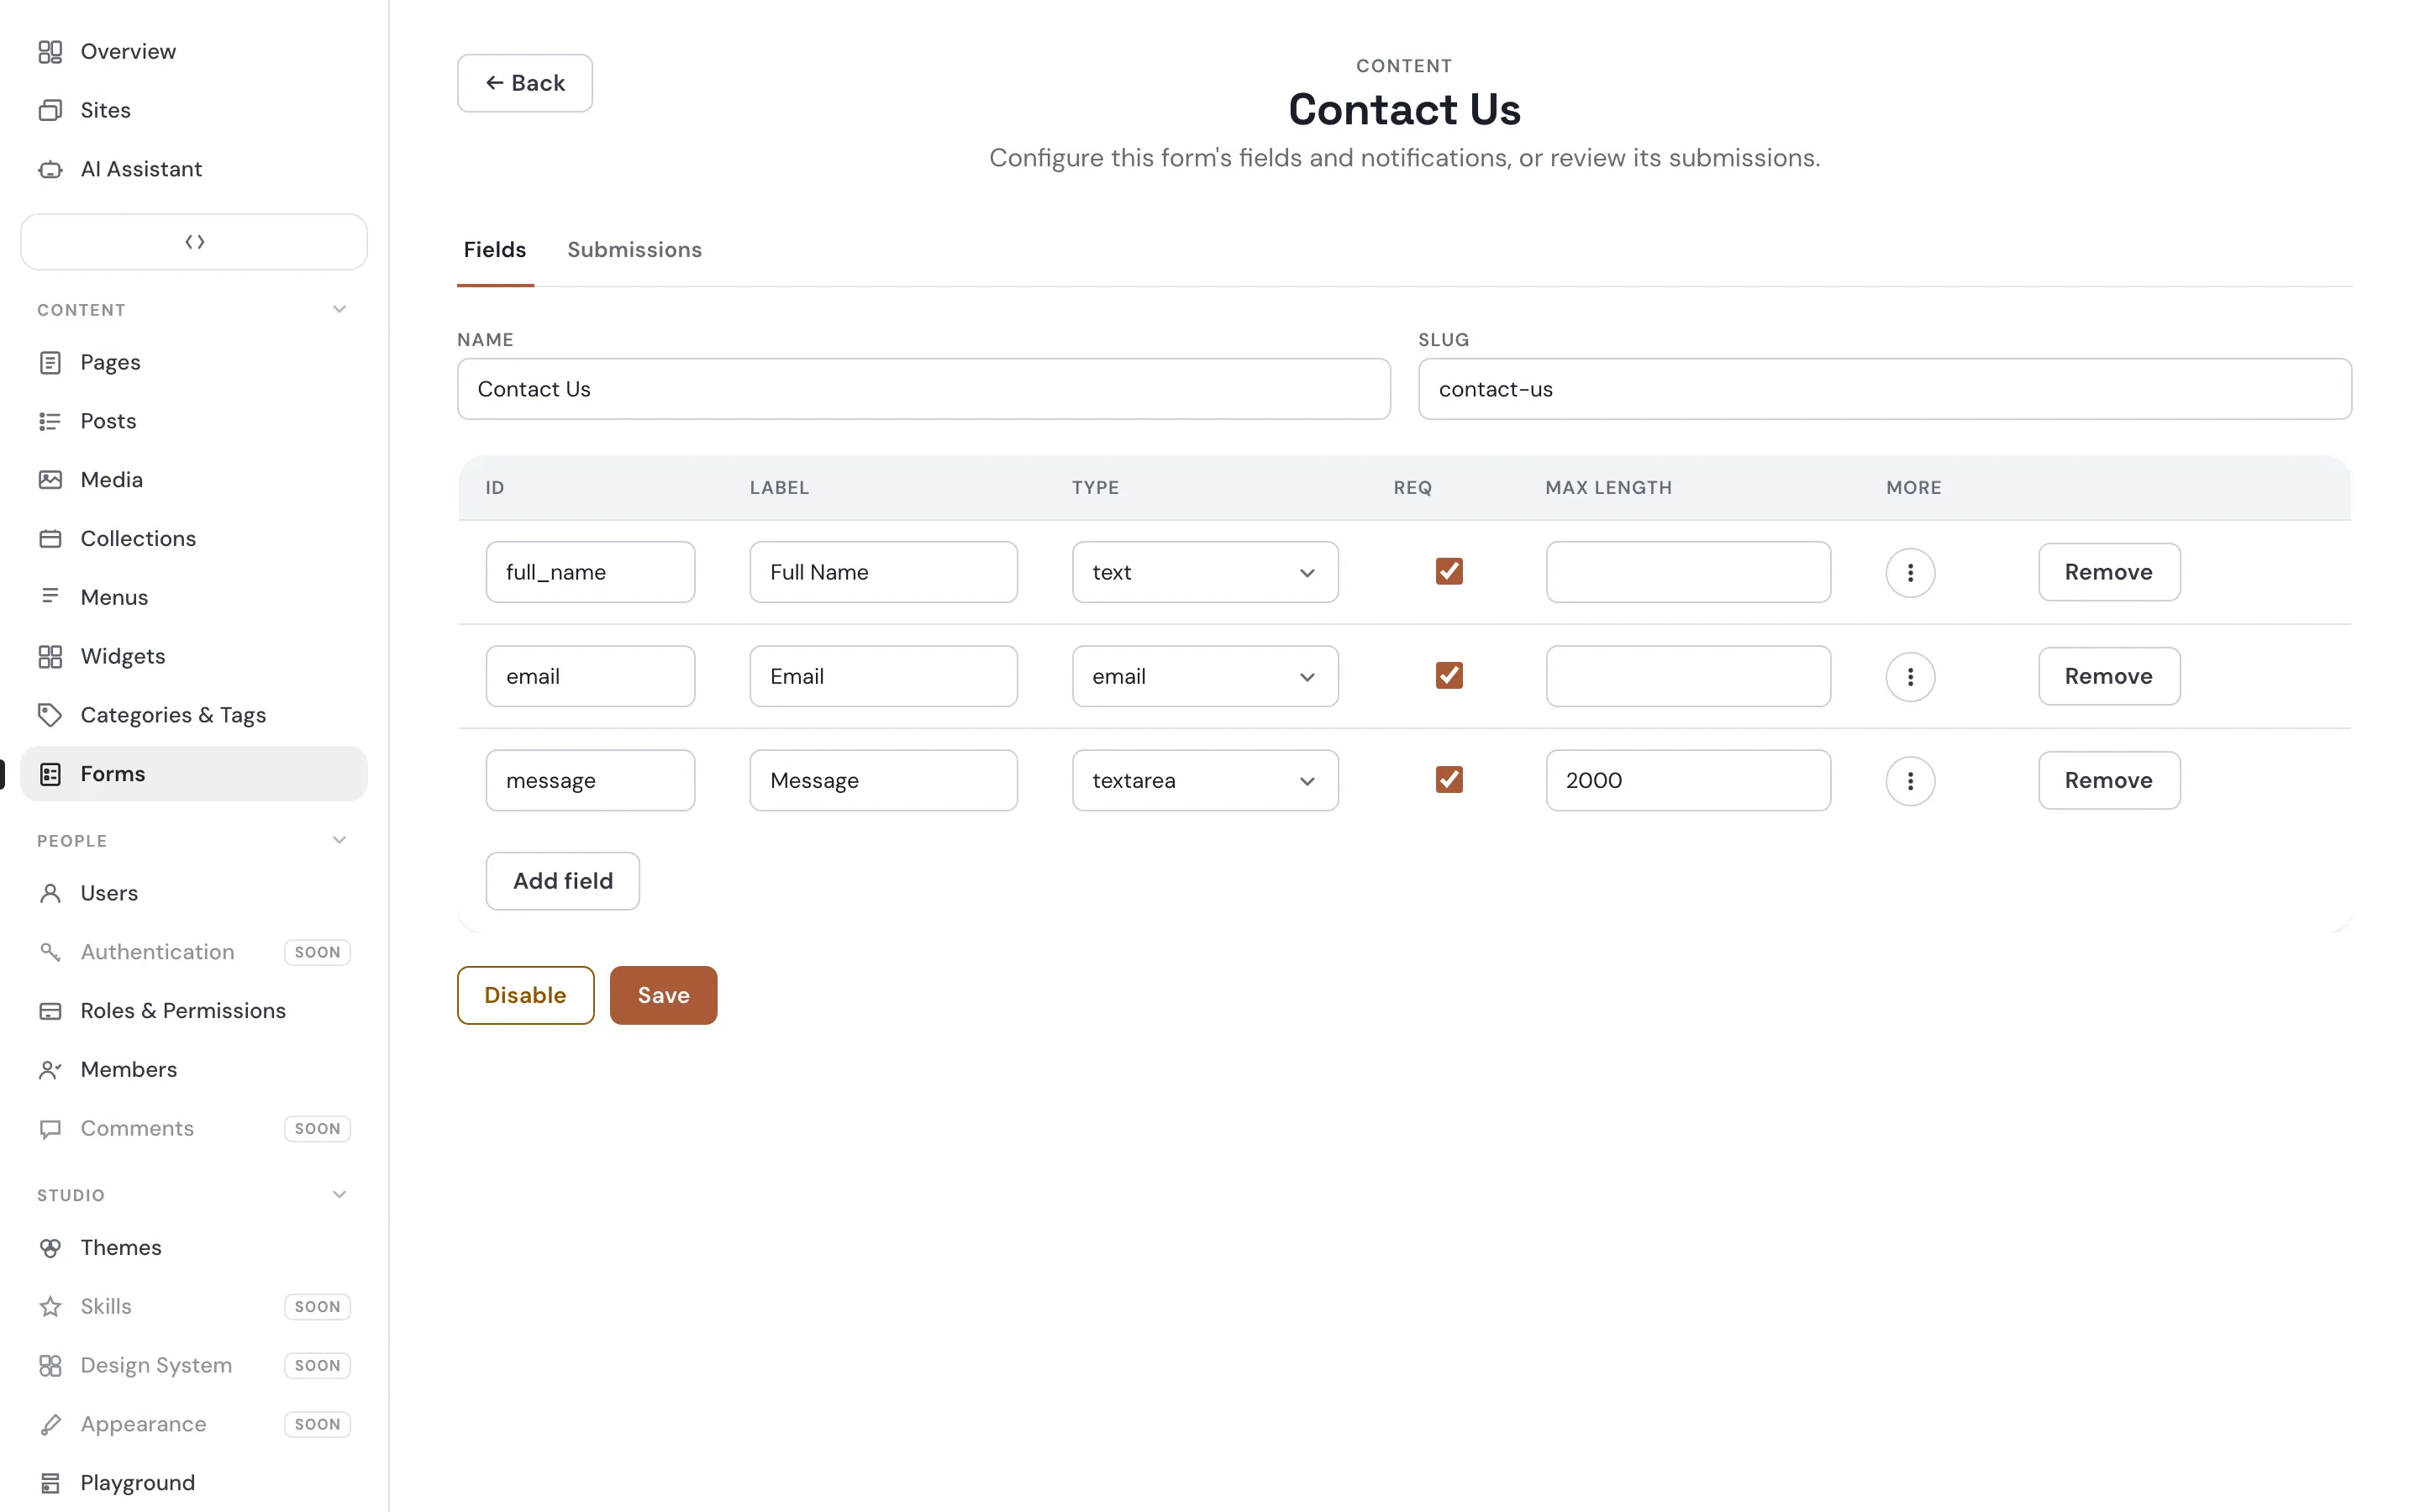This screenshot has height=1512, width=2420.
Task: Open type dropdown for full_name field
Action: (1205, 573)
